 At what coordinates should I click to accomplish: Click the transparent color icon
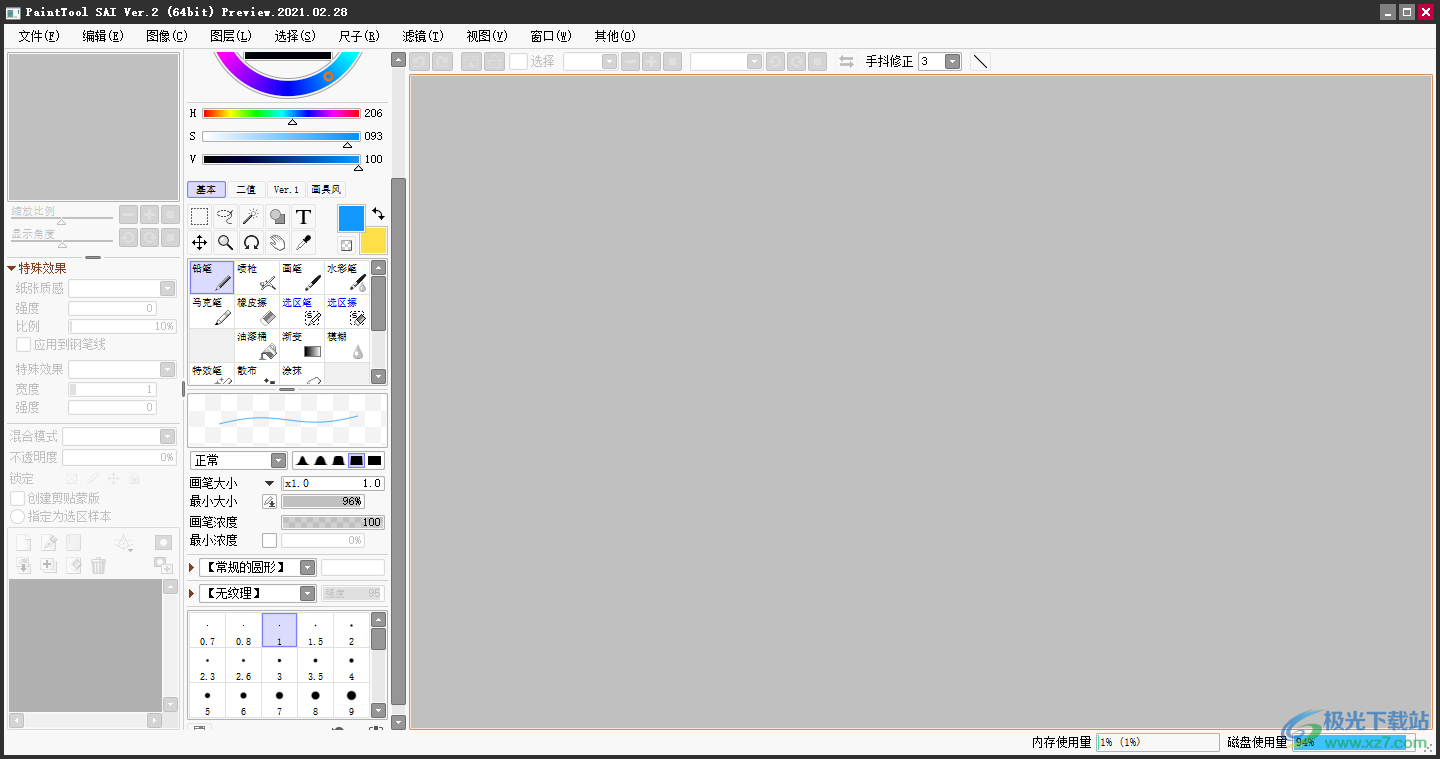pyautogui.click(x=346, y=245)
